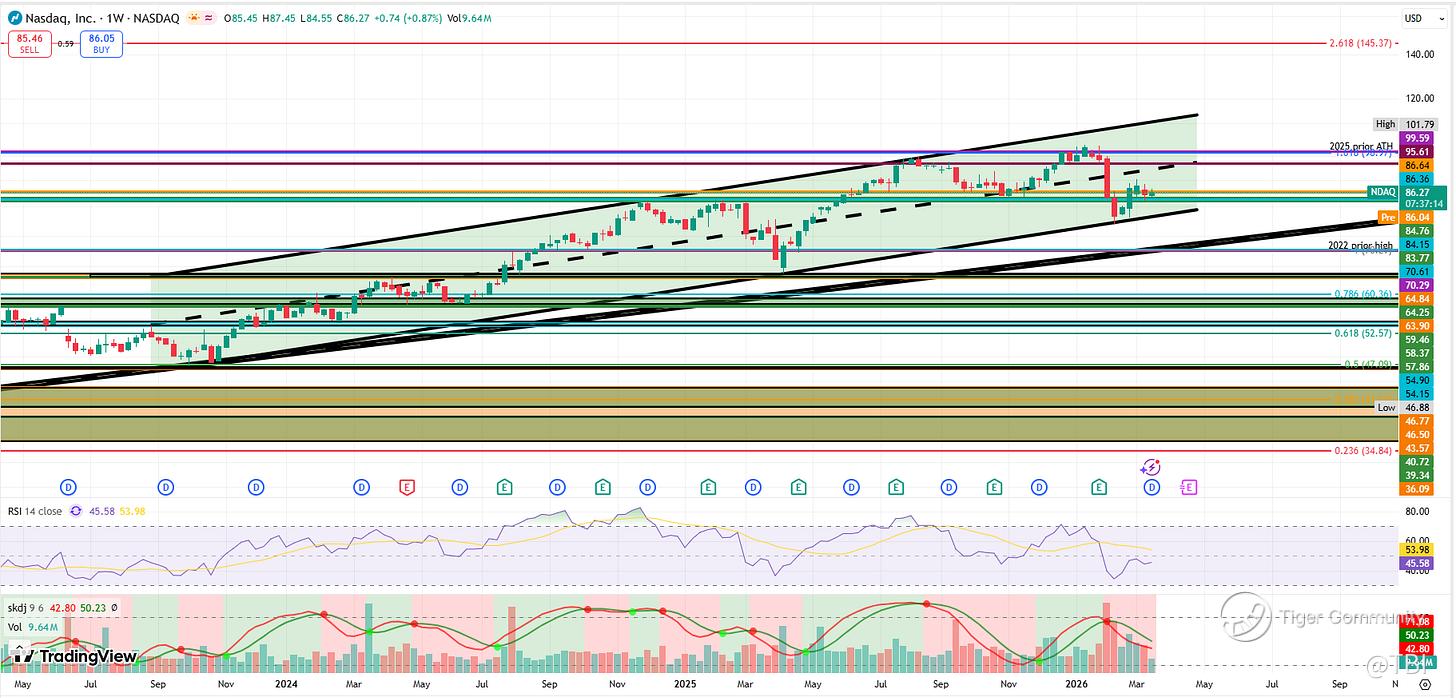Click the orange 36.09 price label
Viewport: 1456px width, 698px height.
pos(1417,489)
